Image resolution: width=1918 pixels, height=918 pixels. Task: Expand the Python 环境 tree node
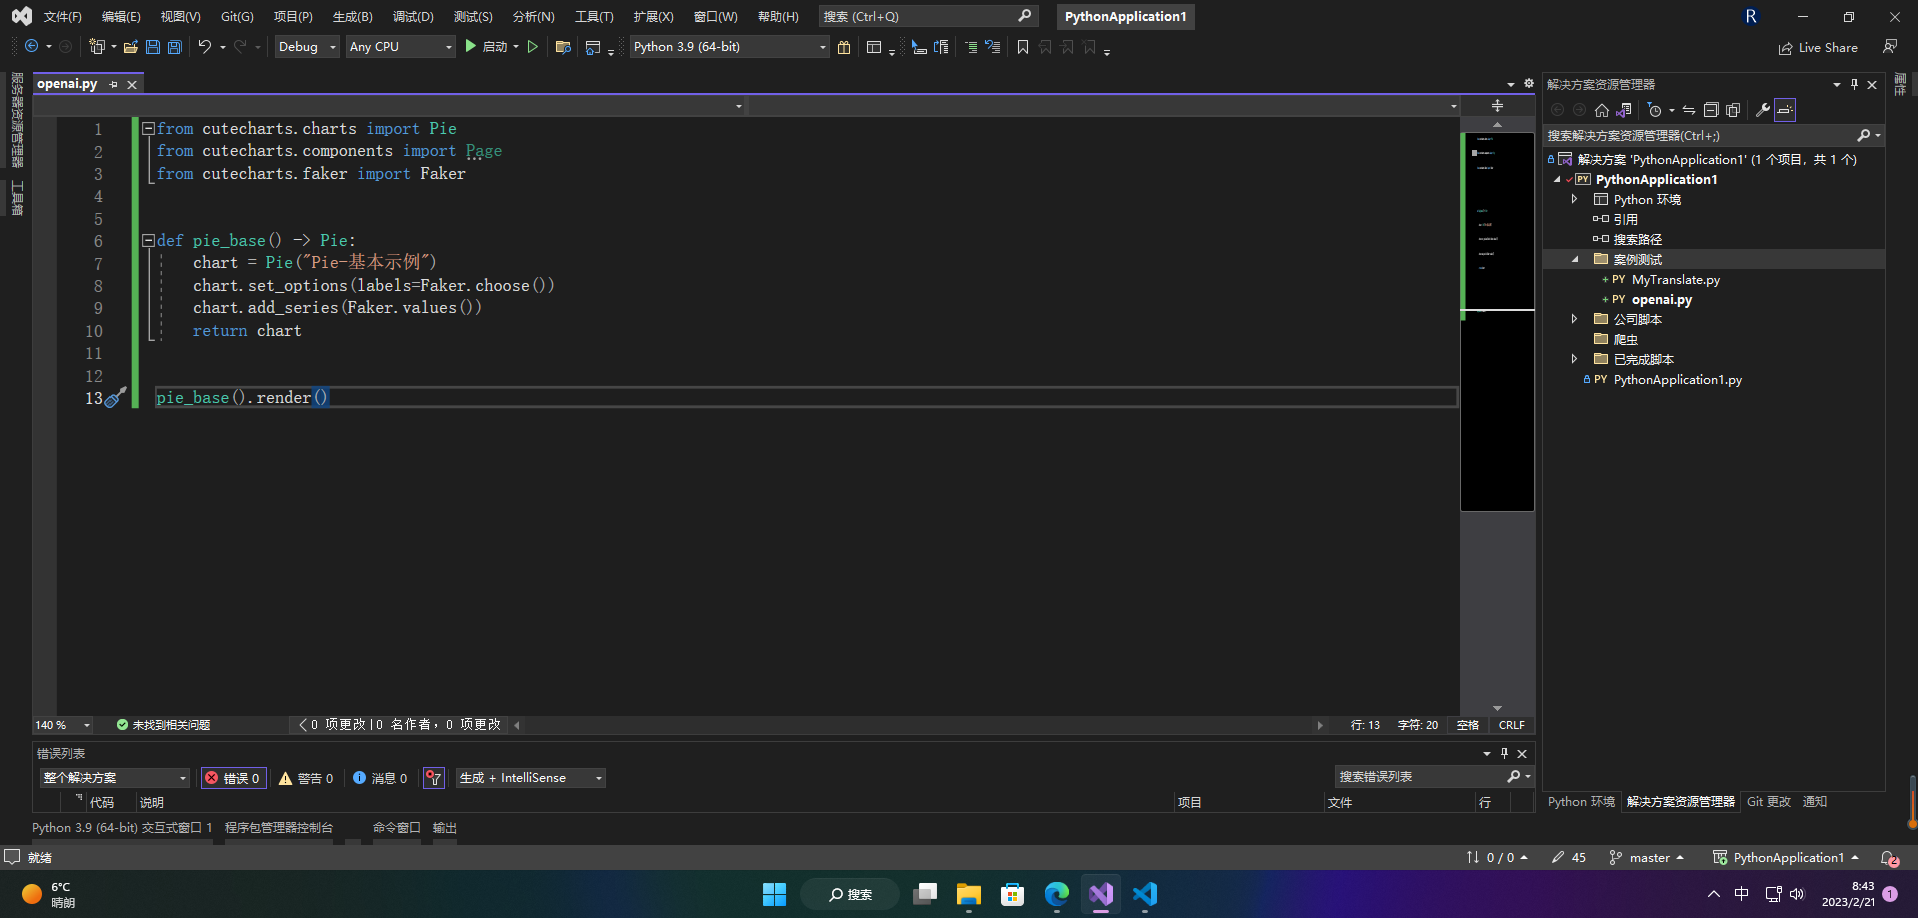tap(1575, 199)
